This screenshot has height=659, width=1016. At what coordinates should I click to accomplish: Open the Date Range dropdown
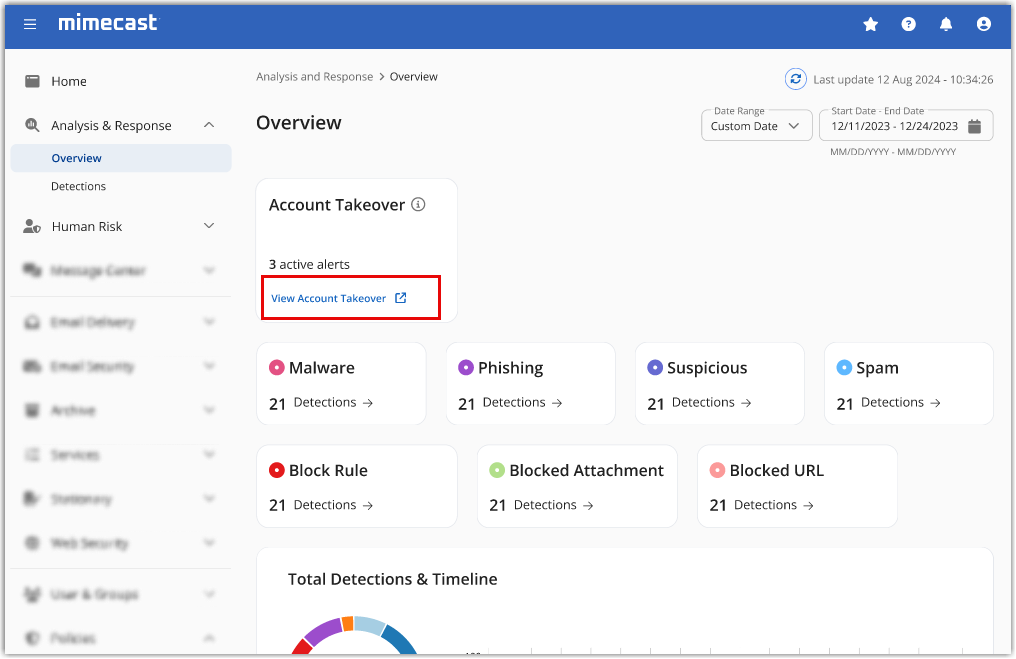point(756,126)
